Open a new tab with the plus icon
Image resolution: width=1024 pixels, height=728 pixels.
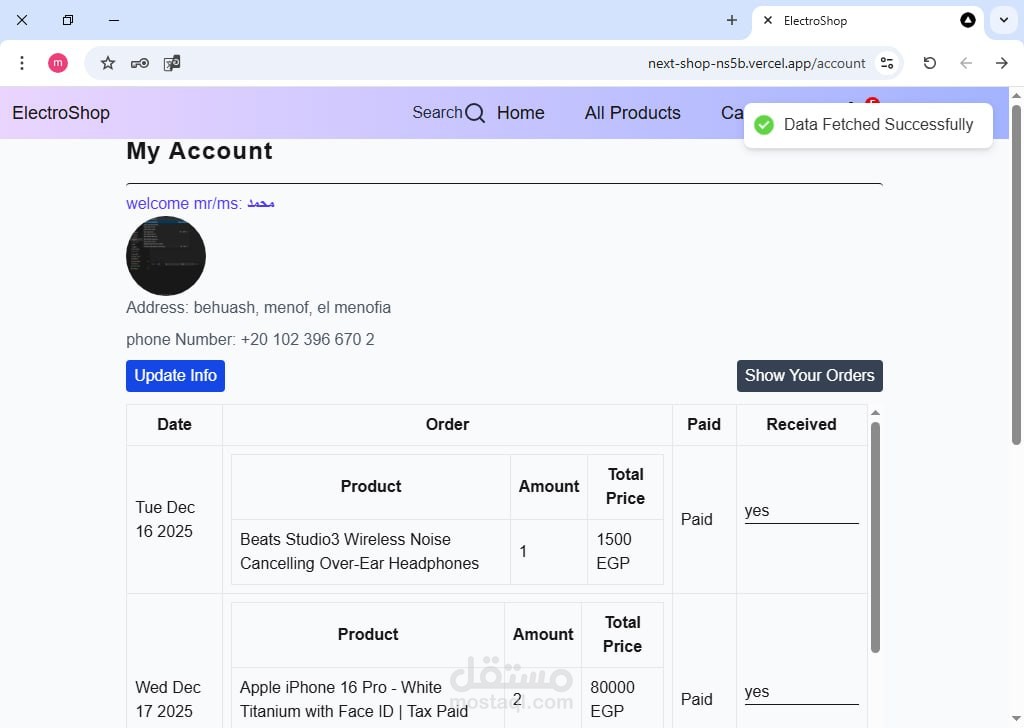[x=732, y=20]
